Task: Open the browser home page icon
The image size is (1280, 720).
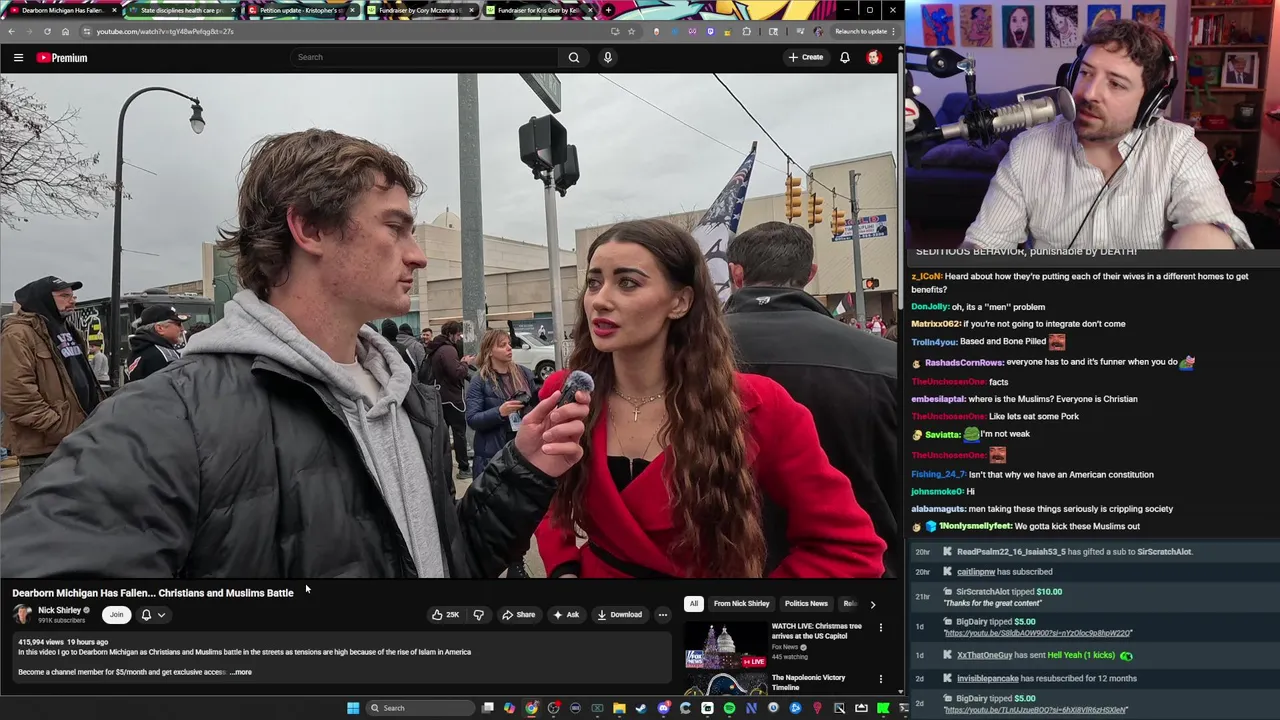Action: pos(65,31)
